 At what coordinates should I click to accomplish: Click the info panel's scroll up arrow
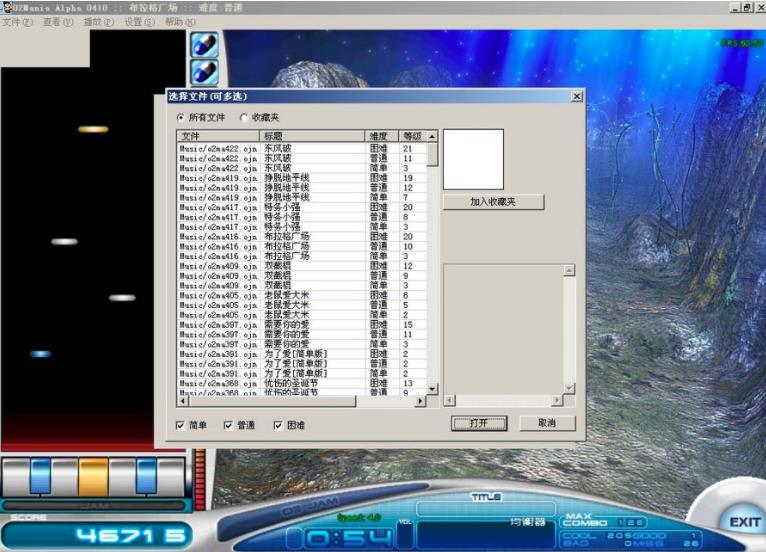[569, 270]
